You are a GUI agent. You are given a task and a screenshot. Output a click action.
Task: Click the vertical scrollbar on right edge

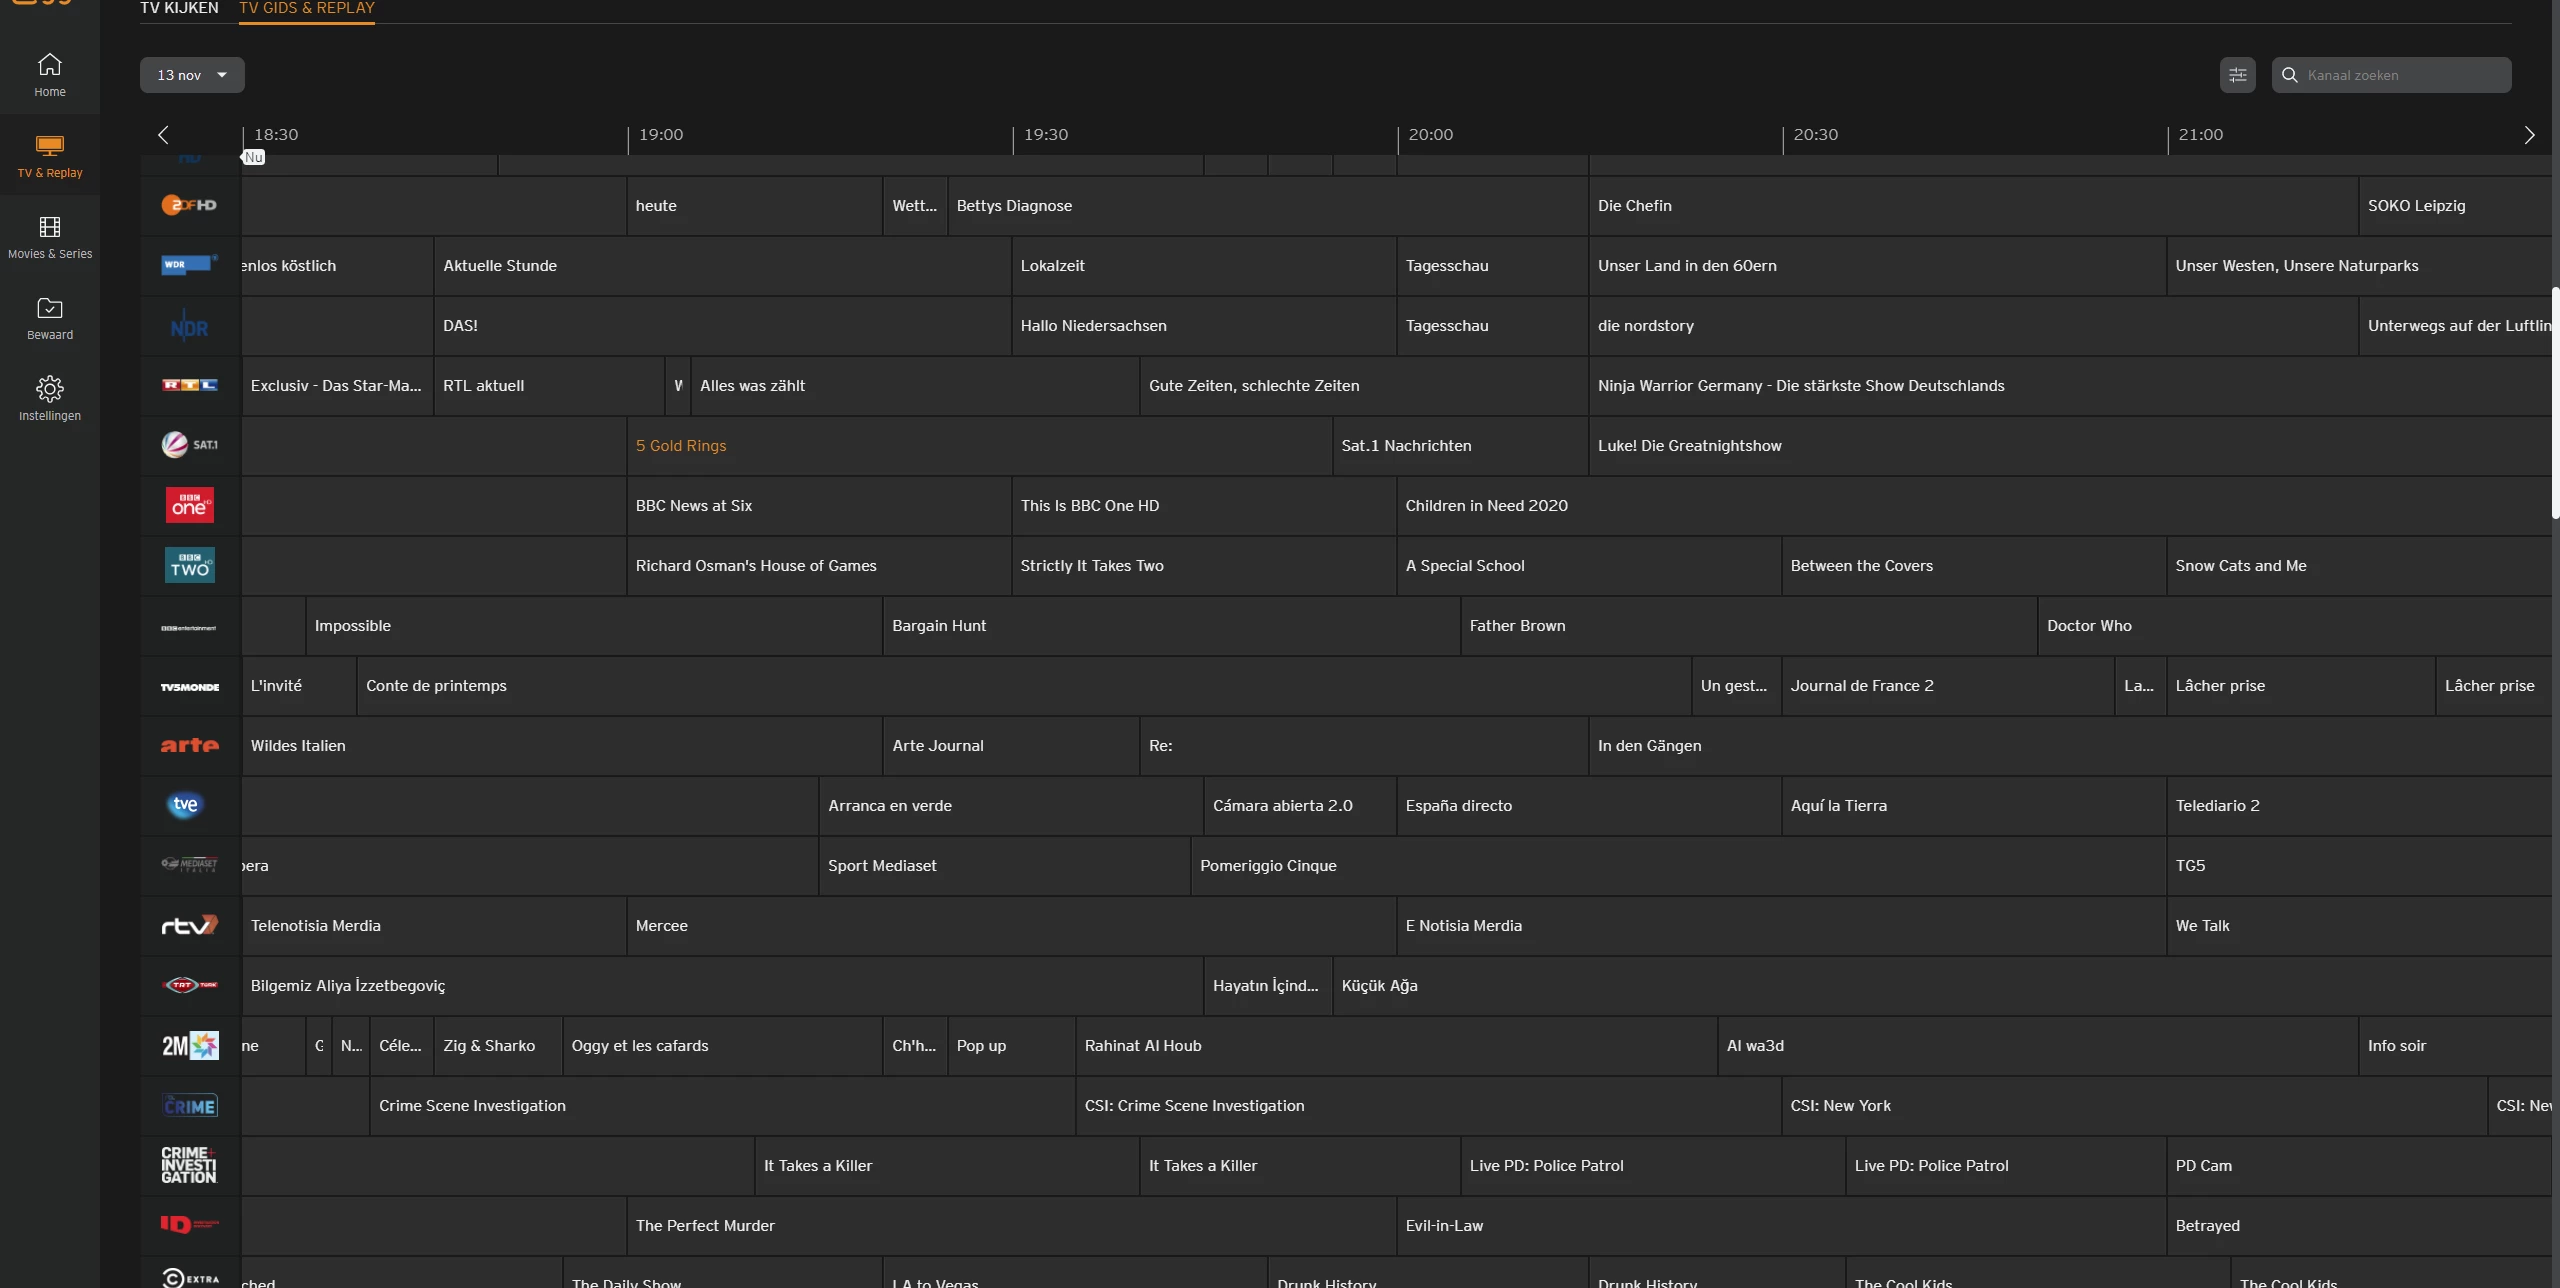pos(2555,400)
